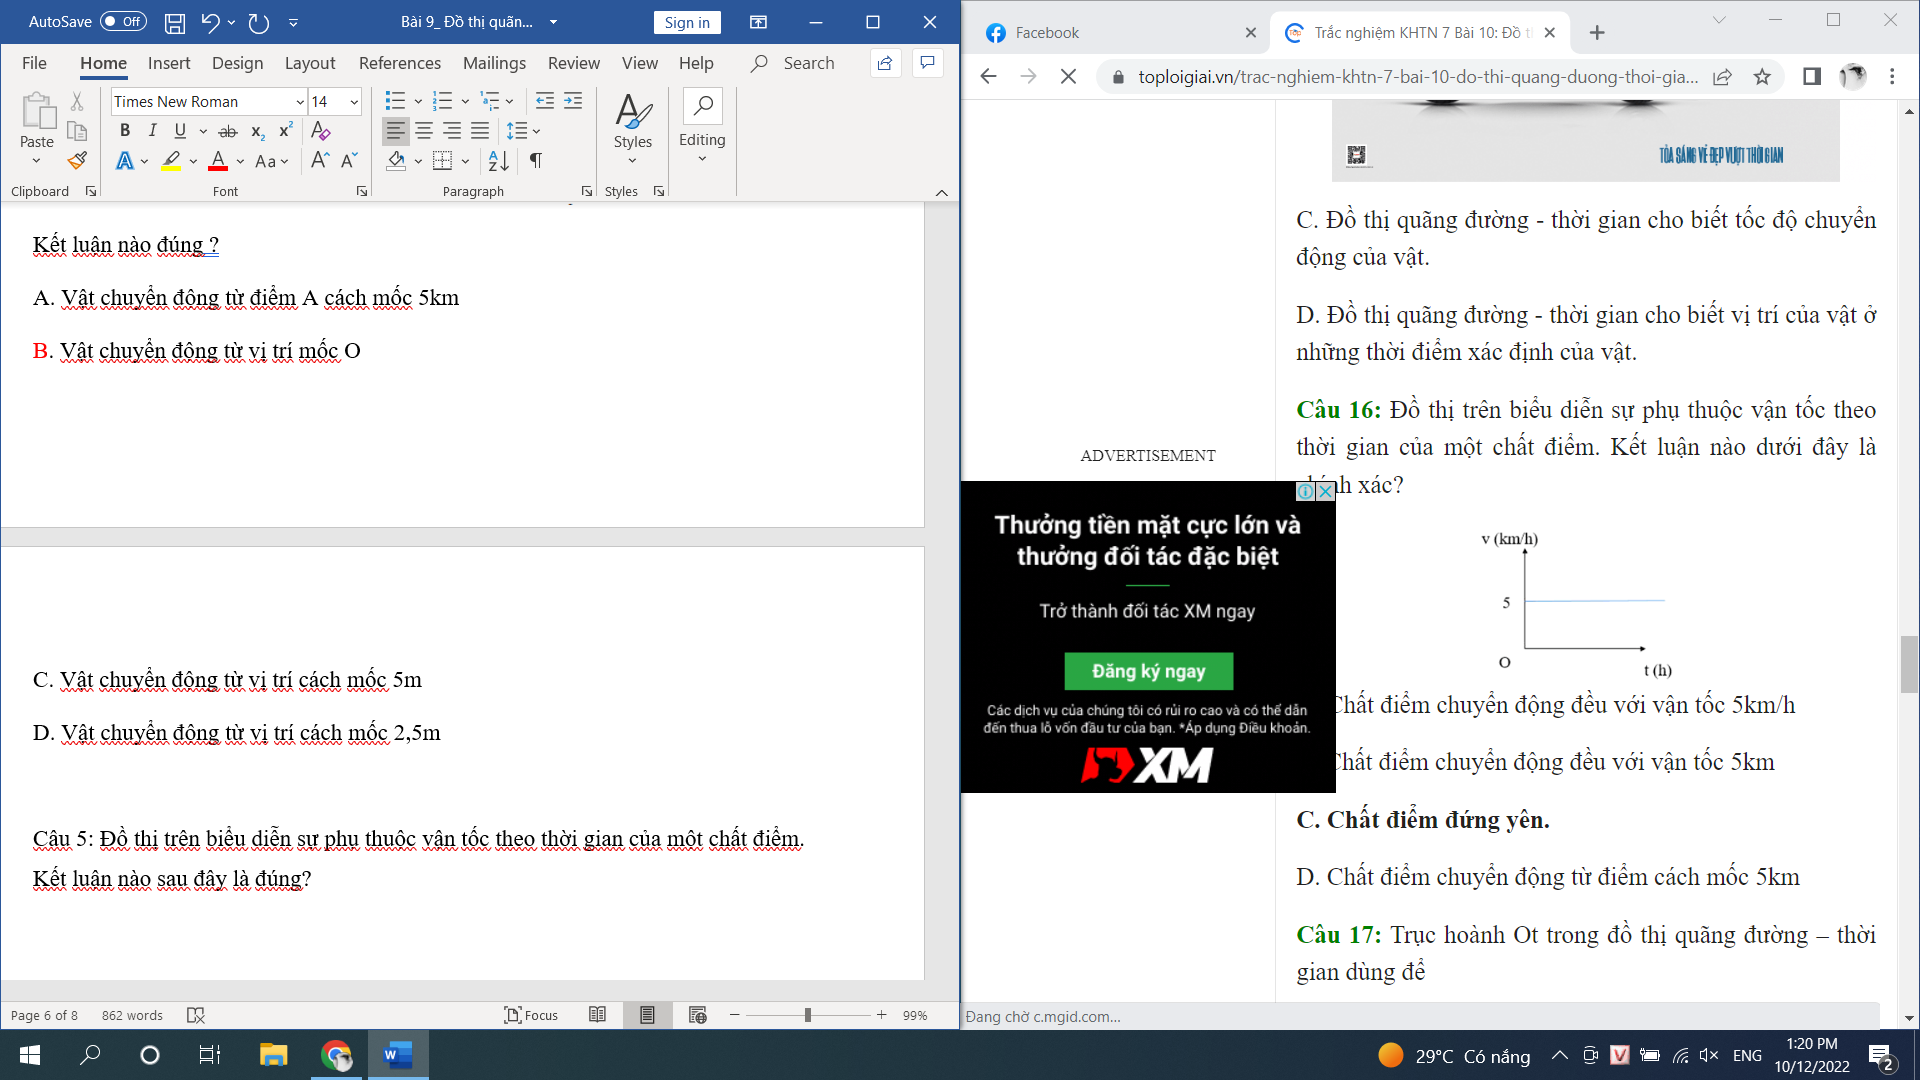
Task: Apply Superscript formatting
Action: (285, 131)
